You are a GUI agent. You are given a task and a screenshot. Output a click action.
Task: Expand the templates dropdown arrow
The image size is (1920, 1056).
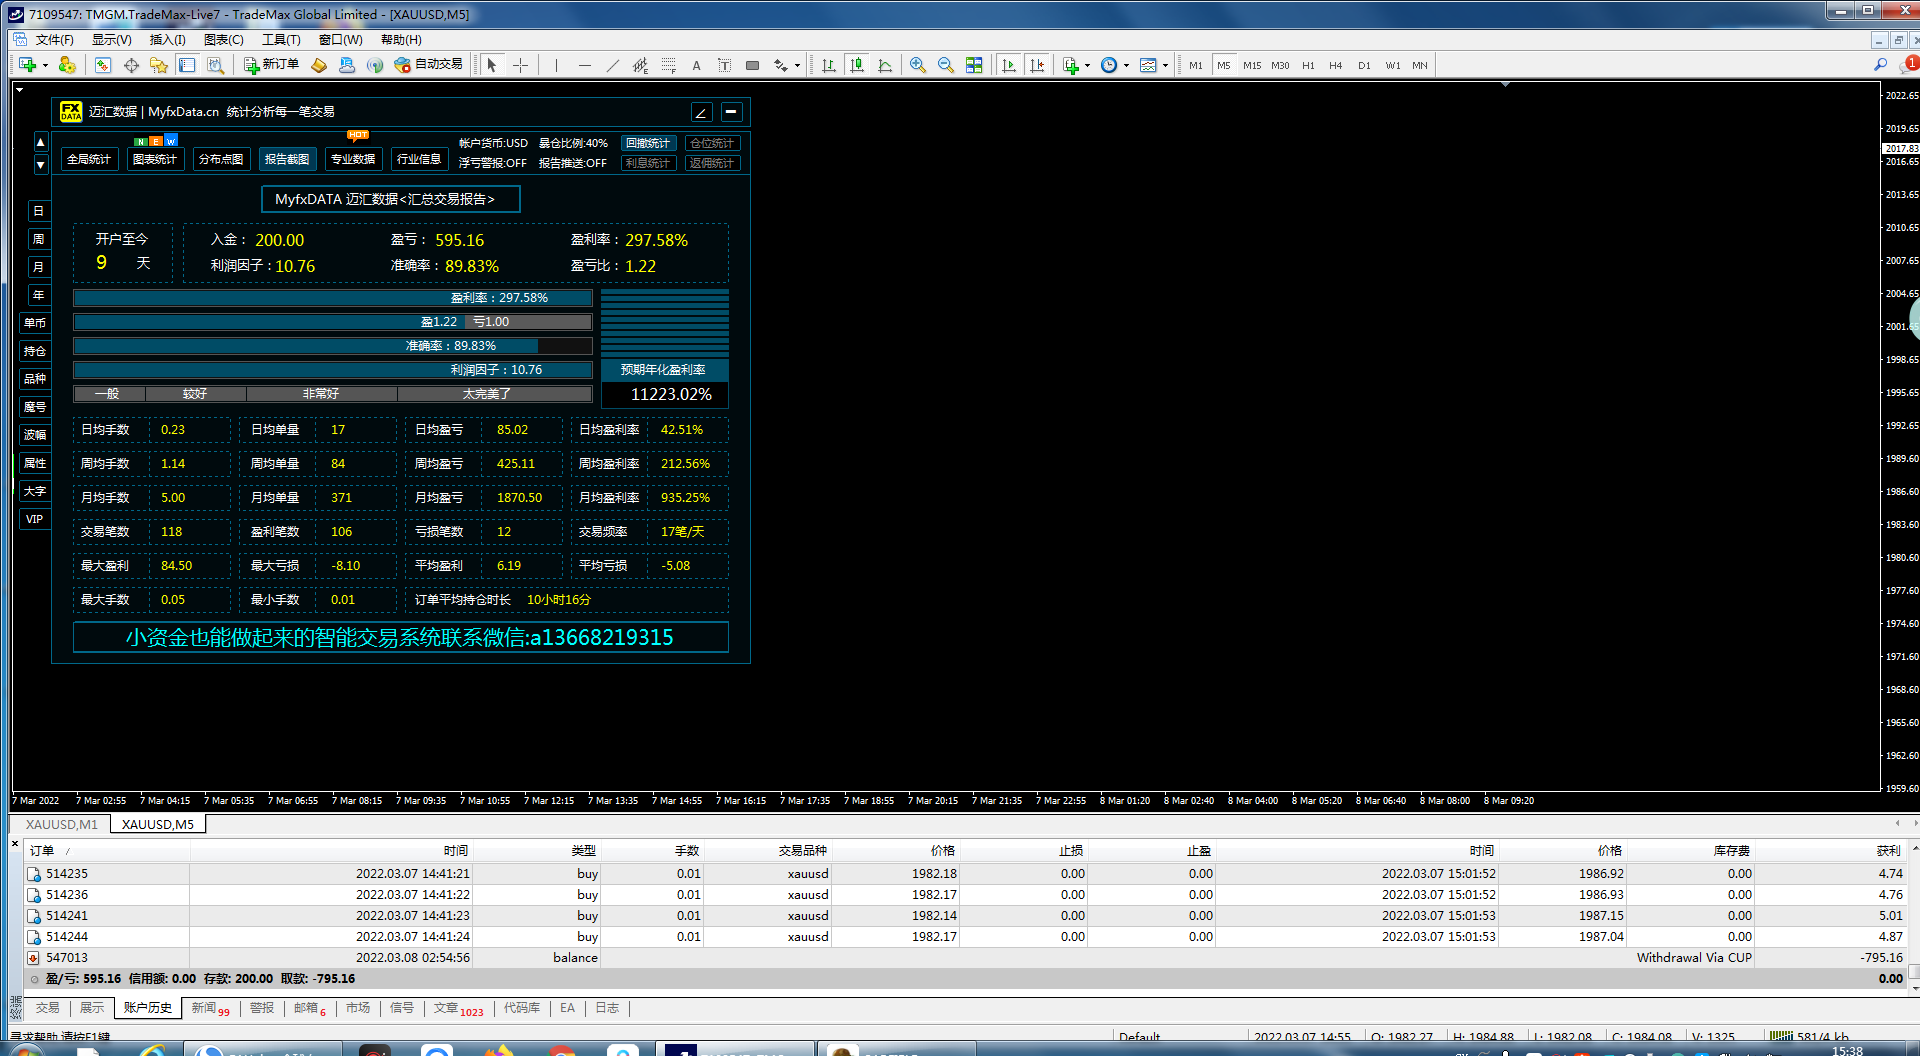point(1165,66)
